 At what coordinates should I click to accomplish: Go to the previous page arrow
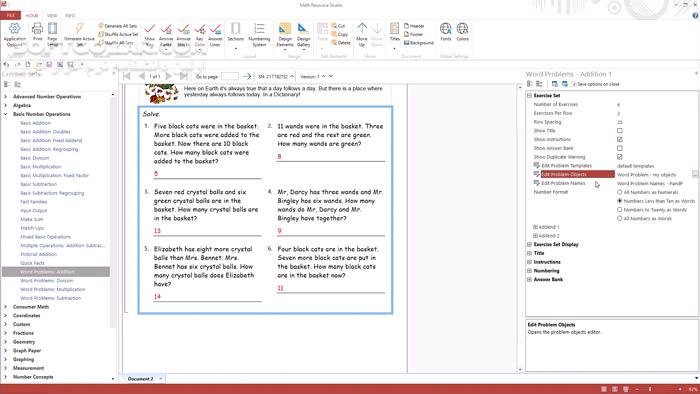142,76
